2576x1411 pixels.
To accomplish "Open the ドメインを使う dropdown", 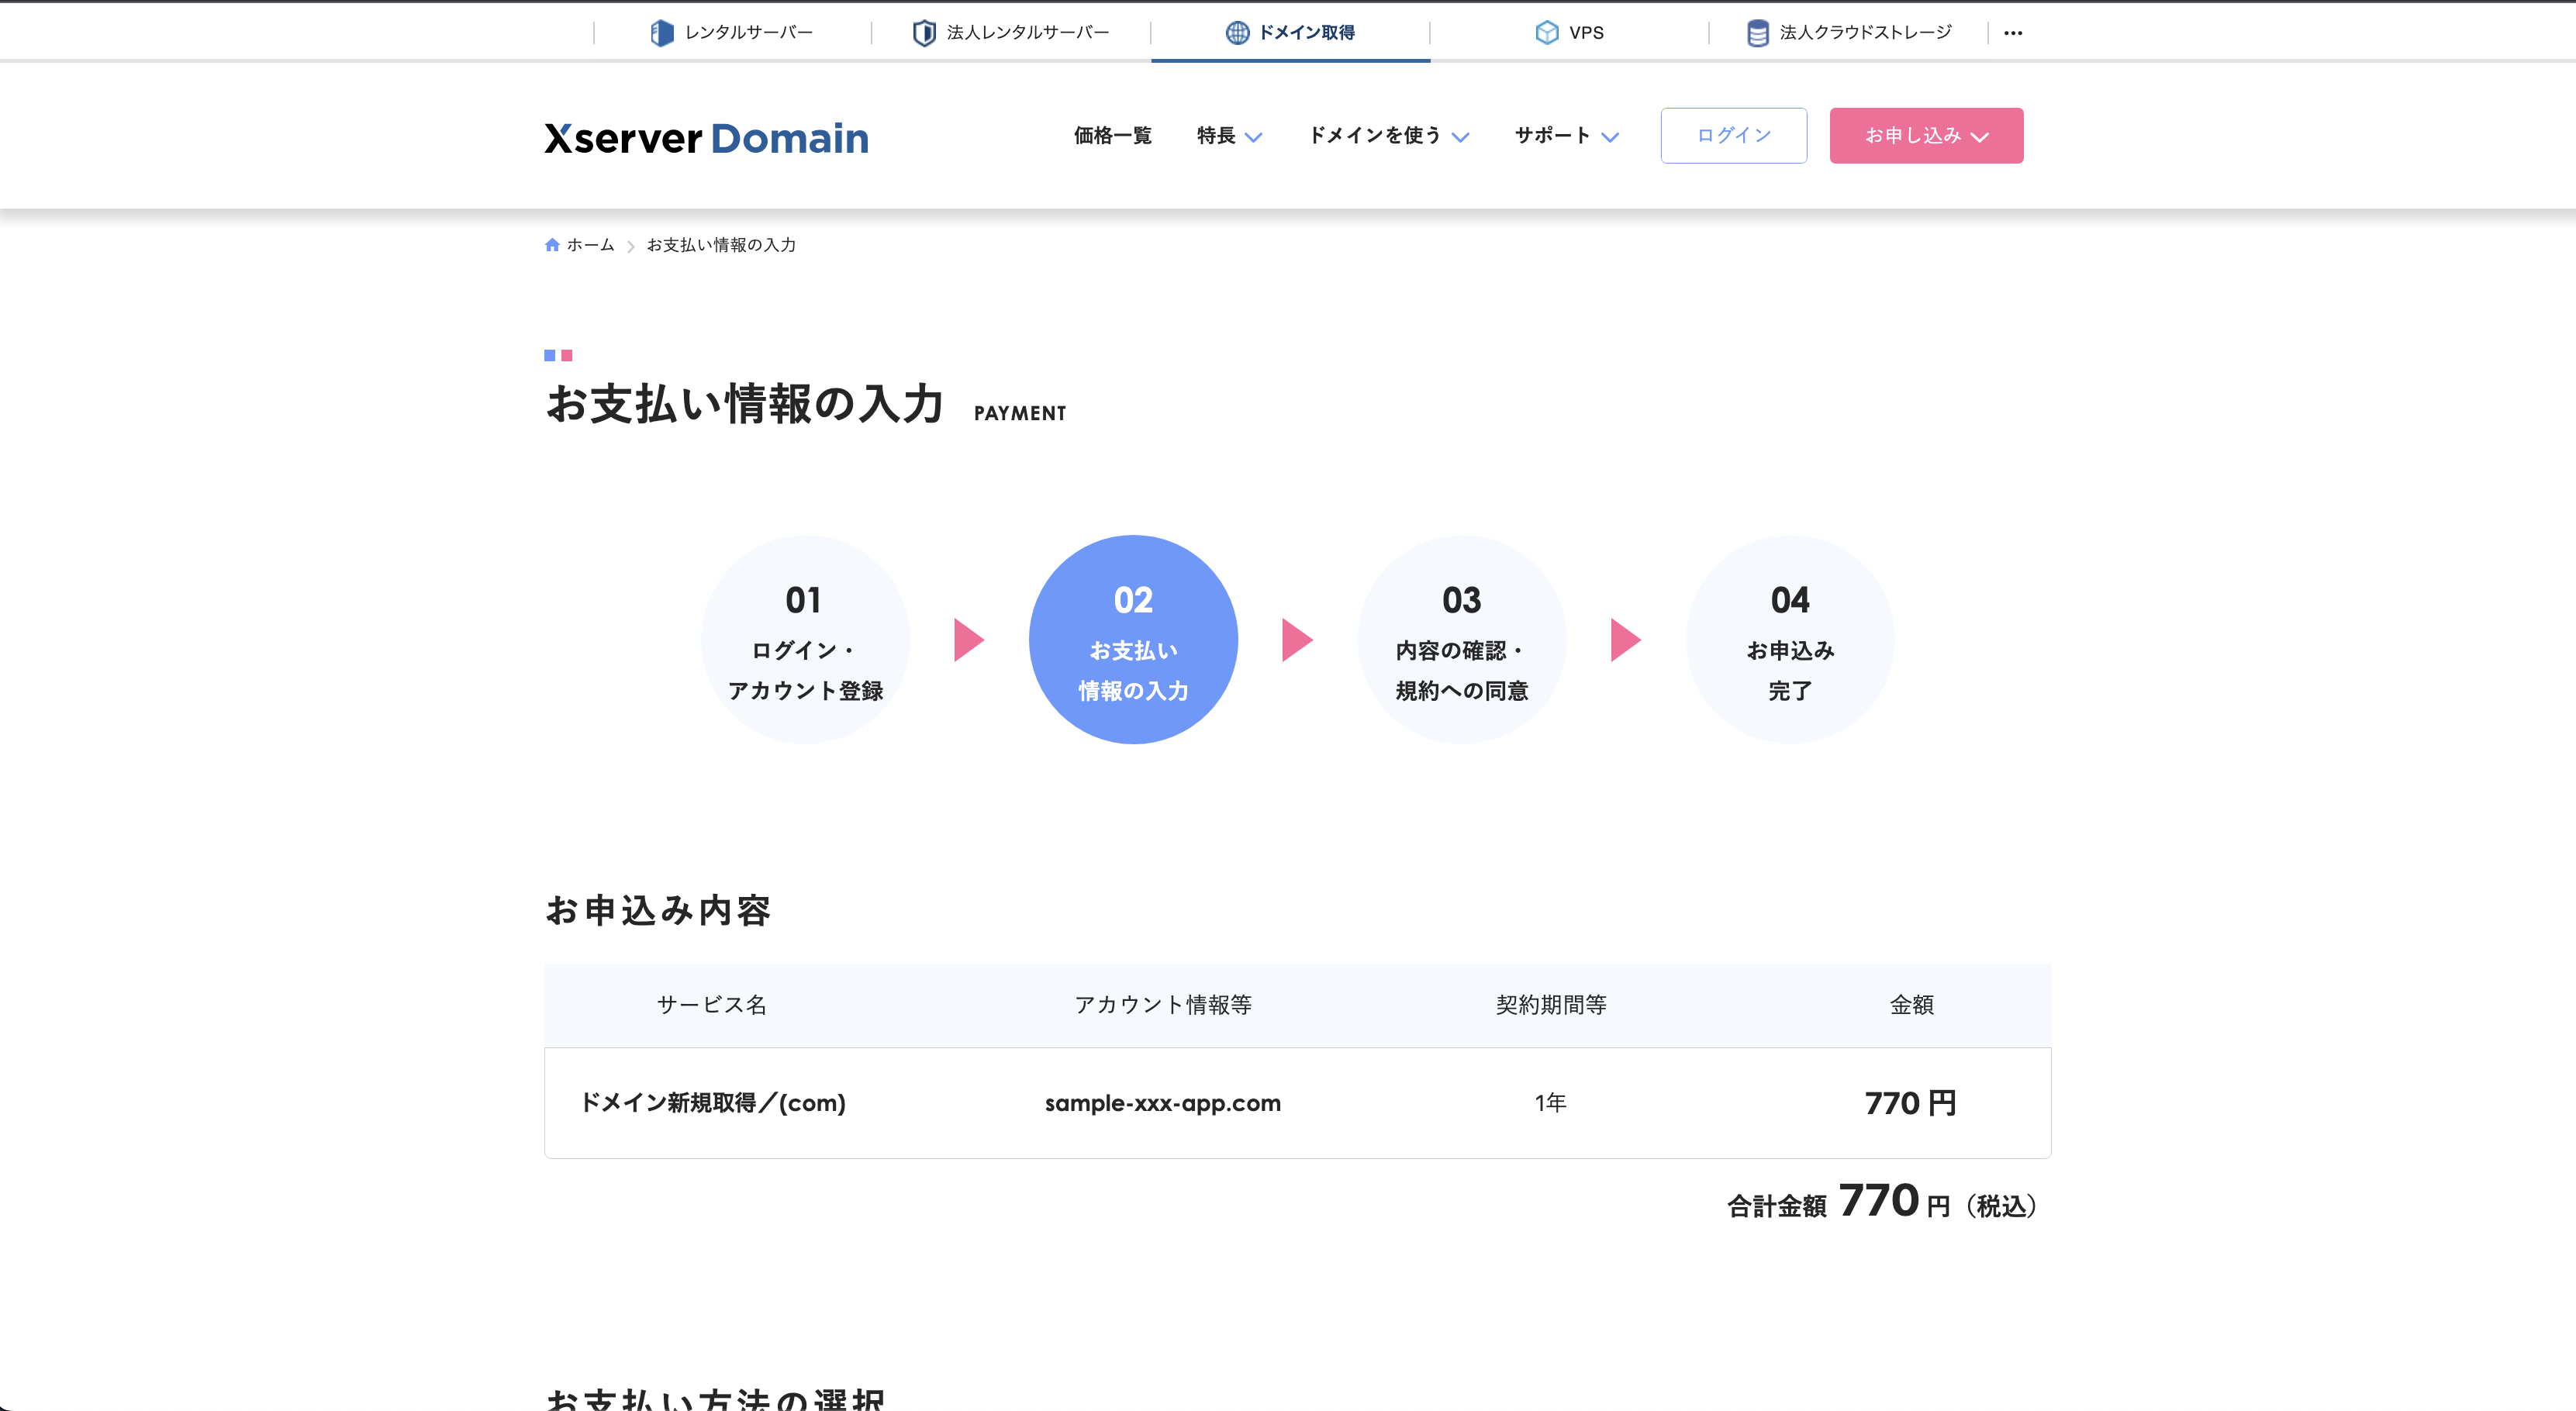I will pos(1388,136).
